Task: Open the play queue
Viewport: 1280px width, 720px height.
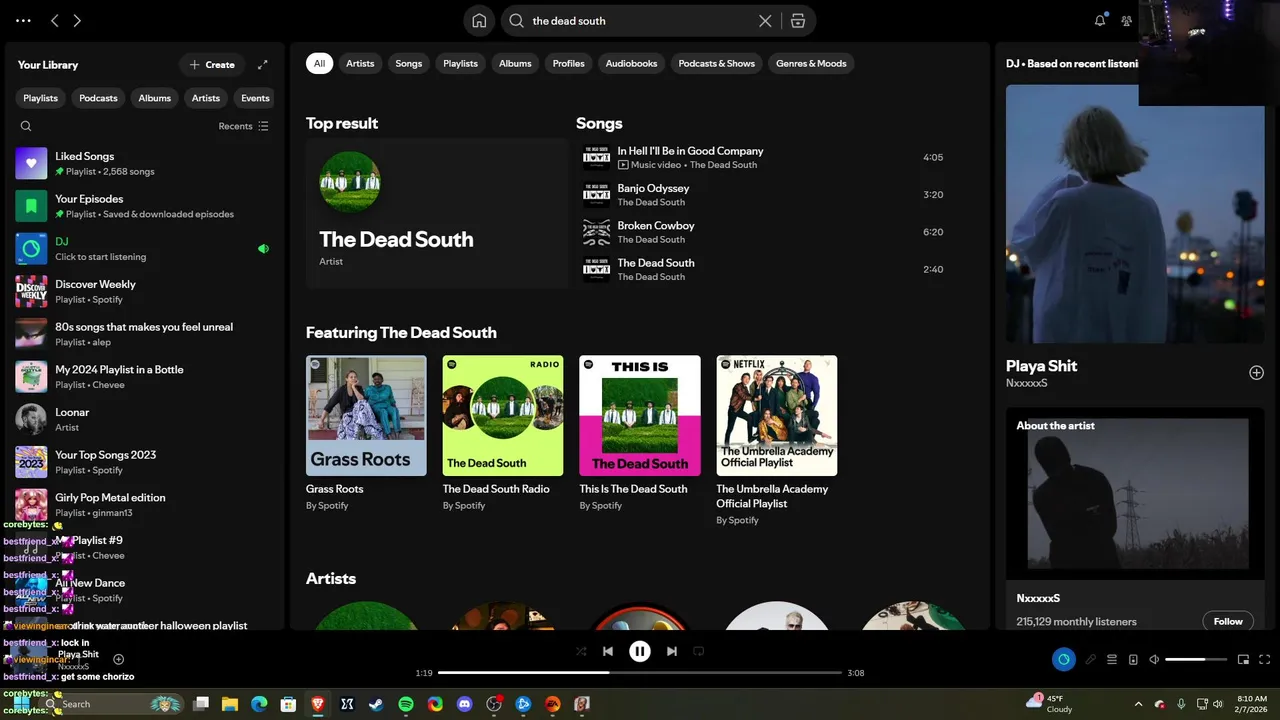Action: pyautogui.click(x=1112, y=660)
